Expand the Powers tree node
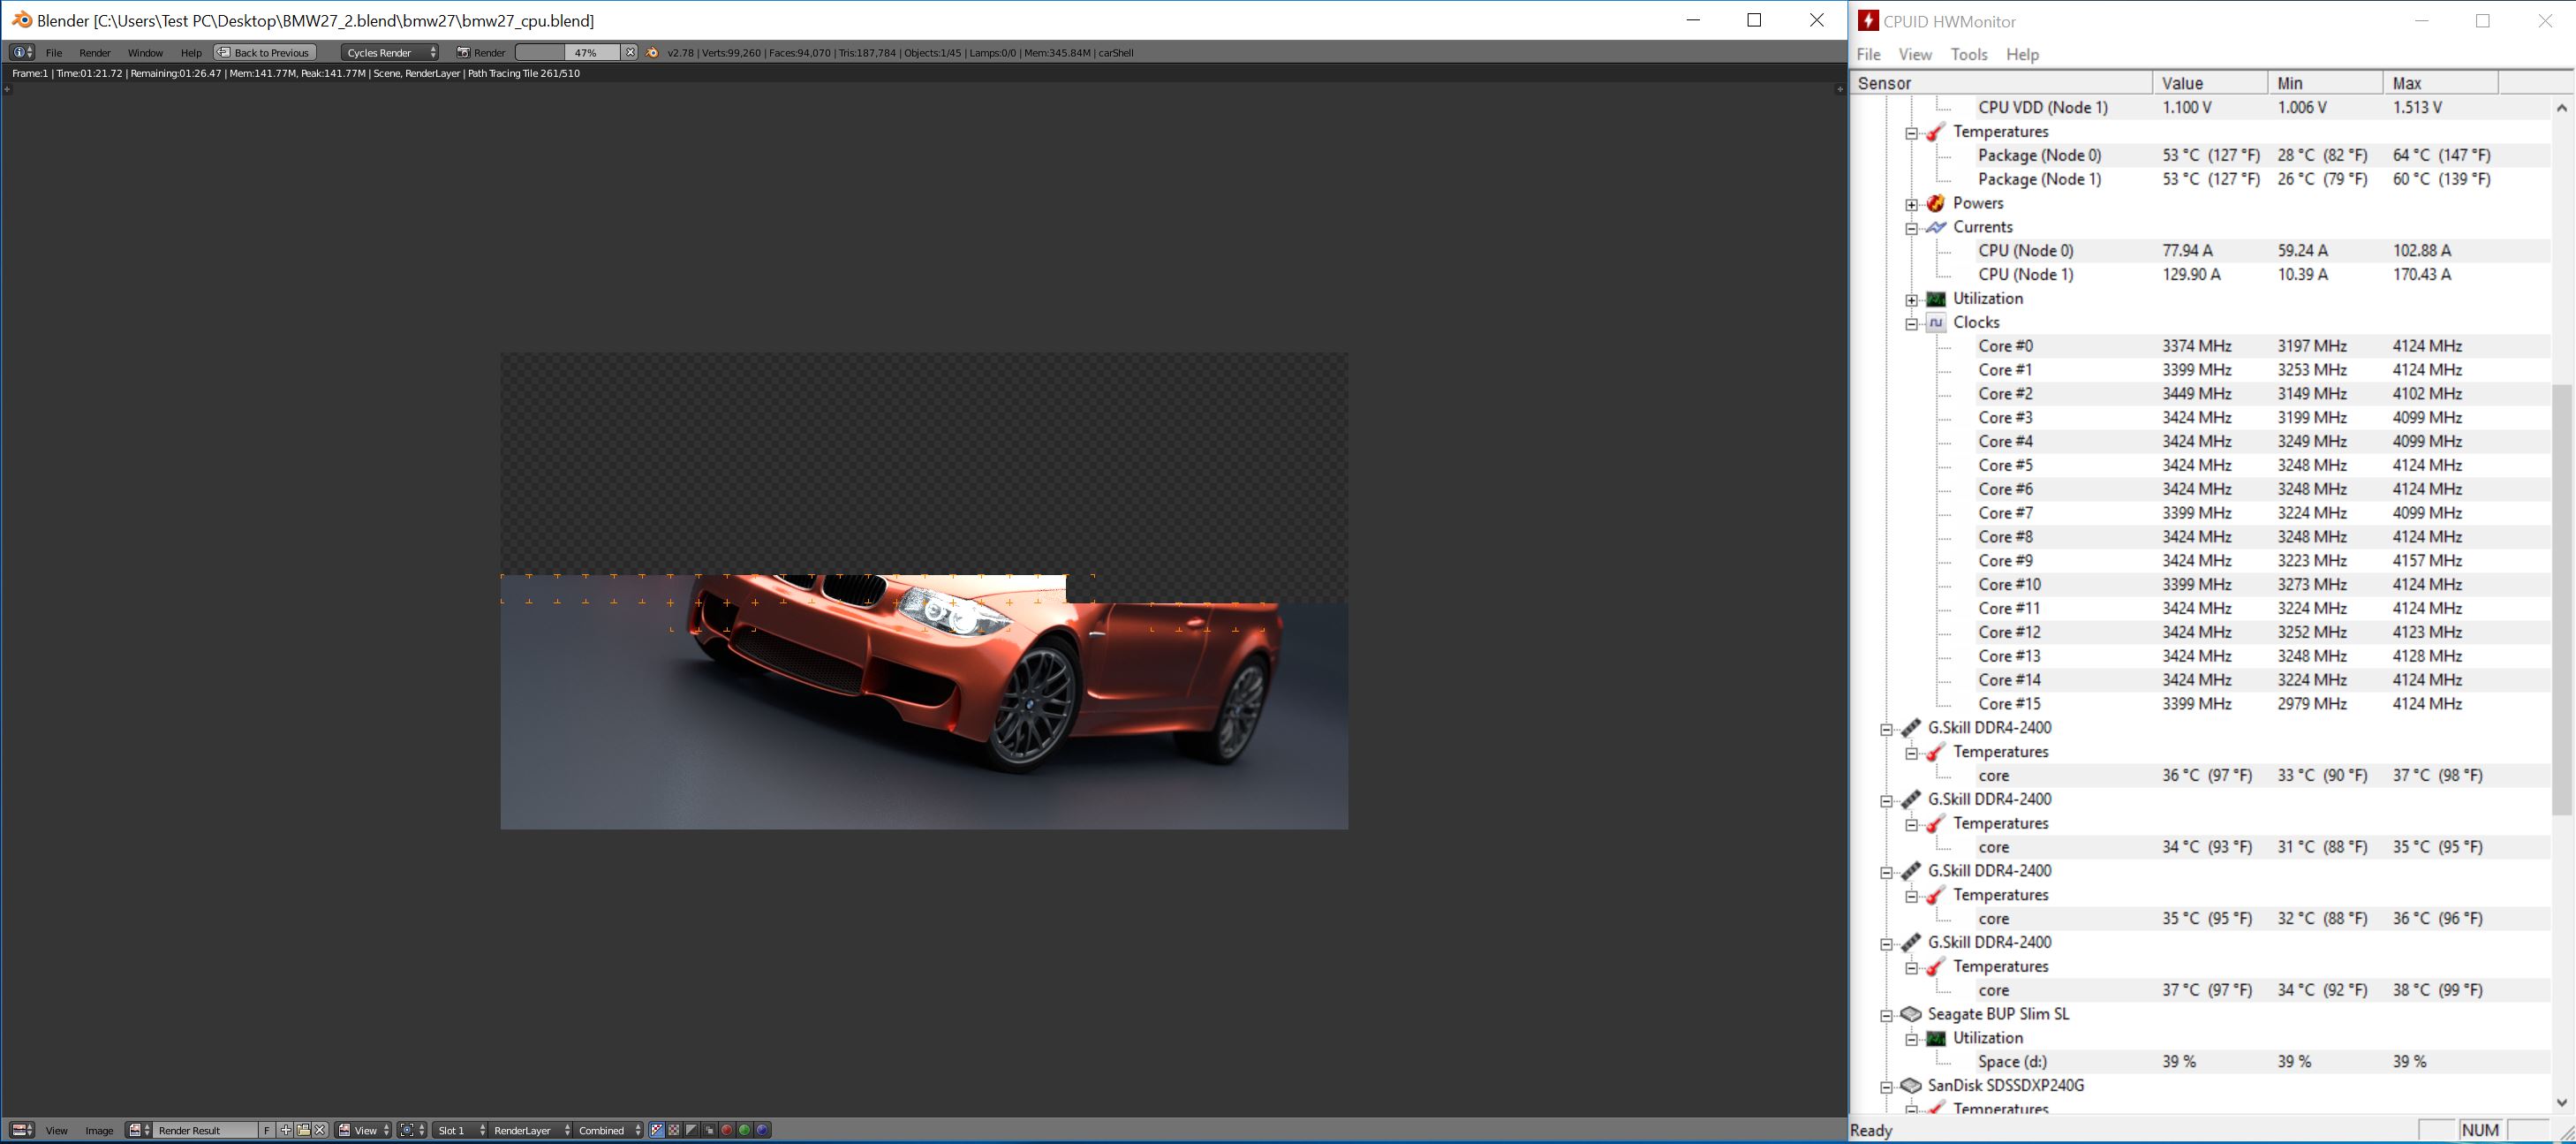Screen dimensions: 2576x1144 [x=1911, y=204]
